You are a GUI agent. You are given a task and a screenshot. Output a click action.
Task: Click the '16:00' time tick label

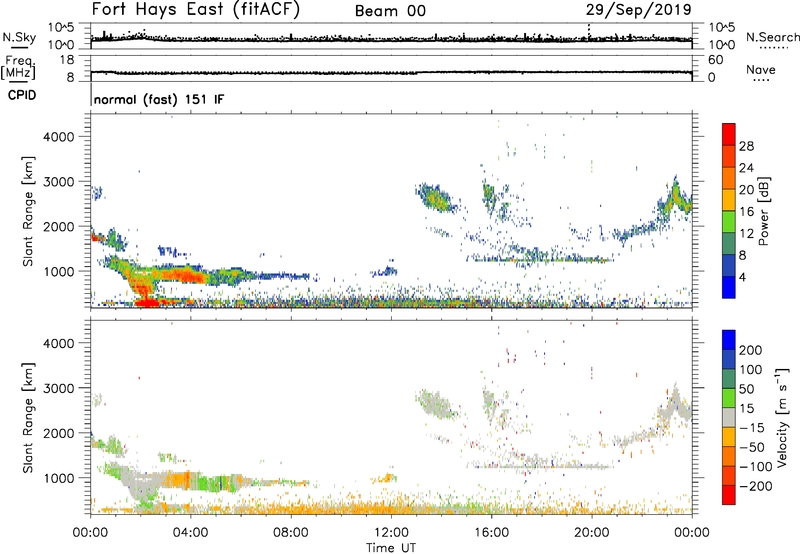(491, 533)
